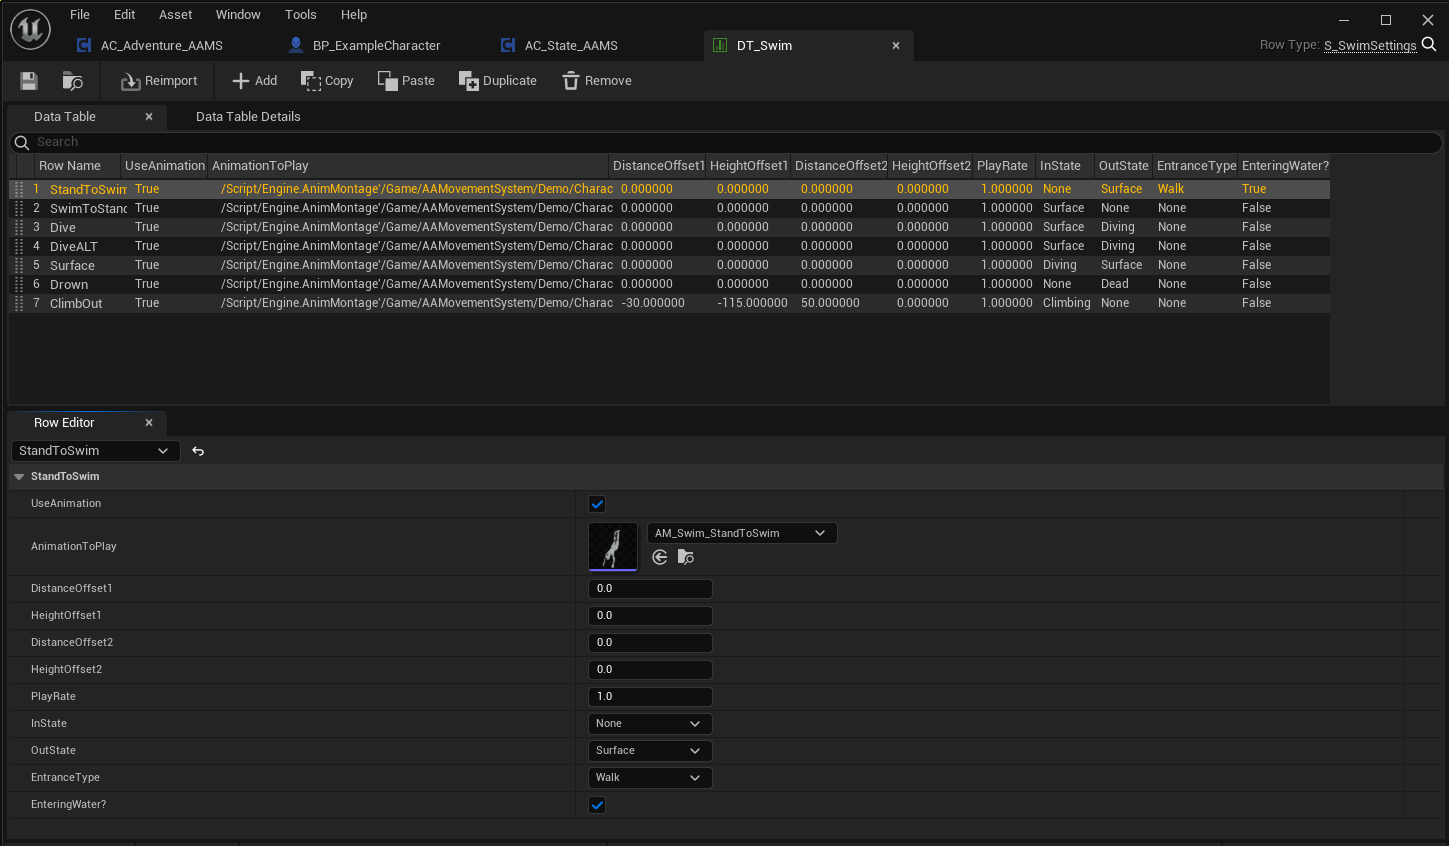Uncheck the UseAnimation checkbox
The height and width of the screenshot is (846, 1449).
click(597, 504)
